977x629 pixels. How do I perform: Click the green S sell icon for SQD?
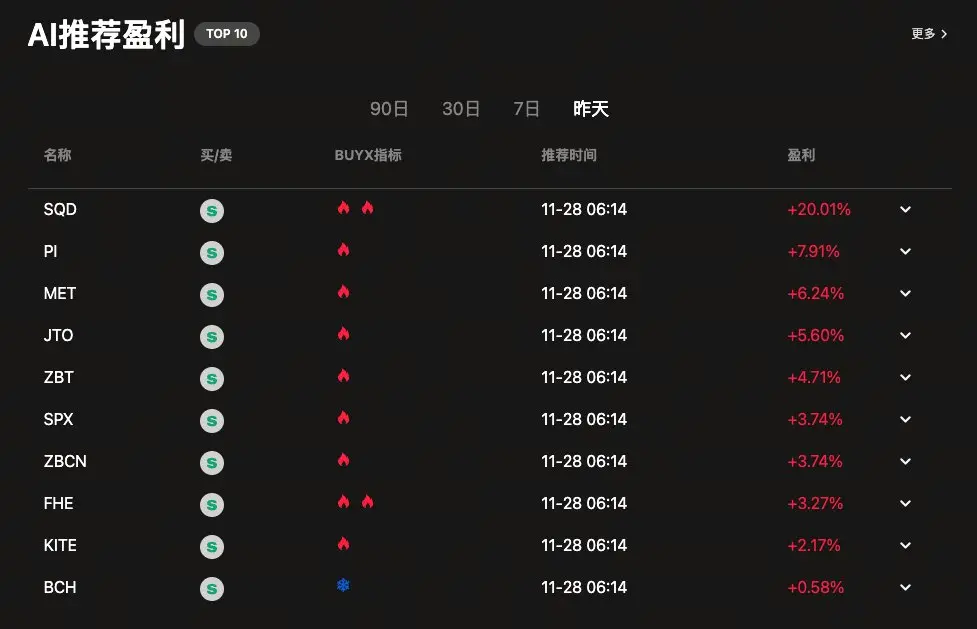click(x=211, y=210)
